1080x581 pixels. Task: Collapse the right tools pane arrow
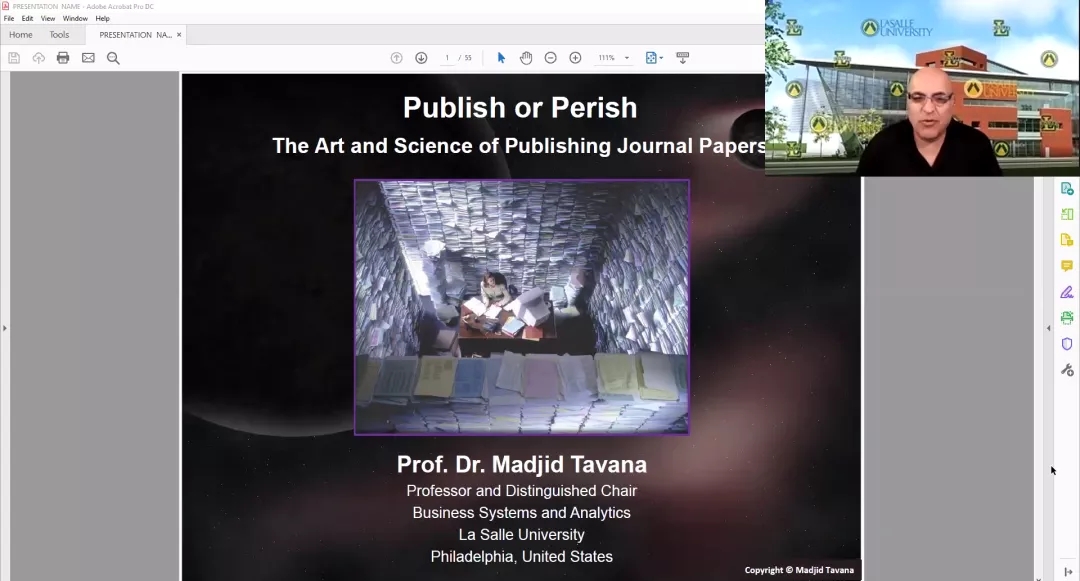point(1048,328)
